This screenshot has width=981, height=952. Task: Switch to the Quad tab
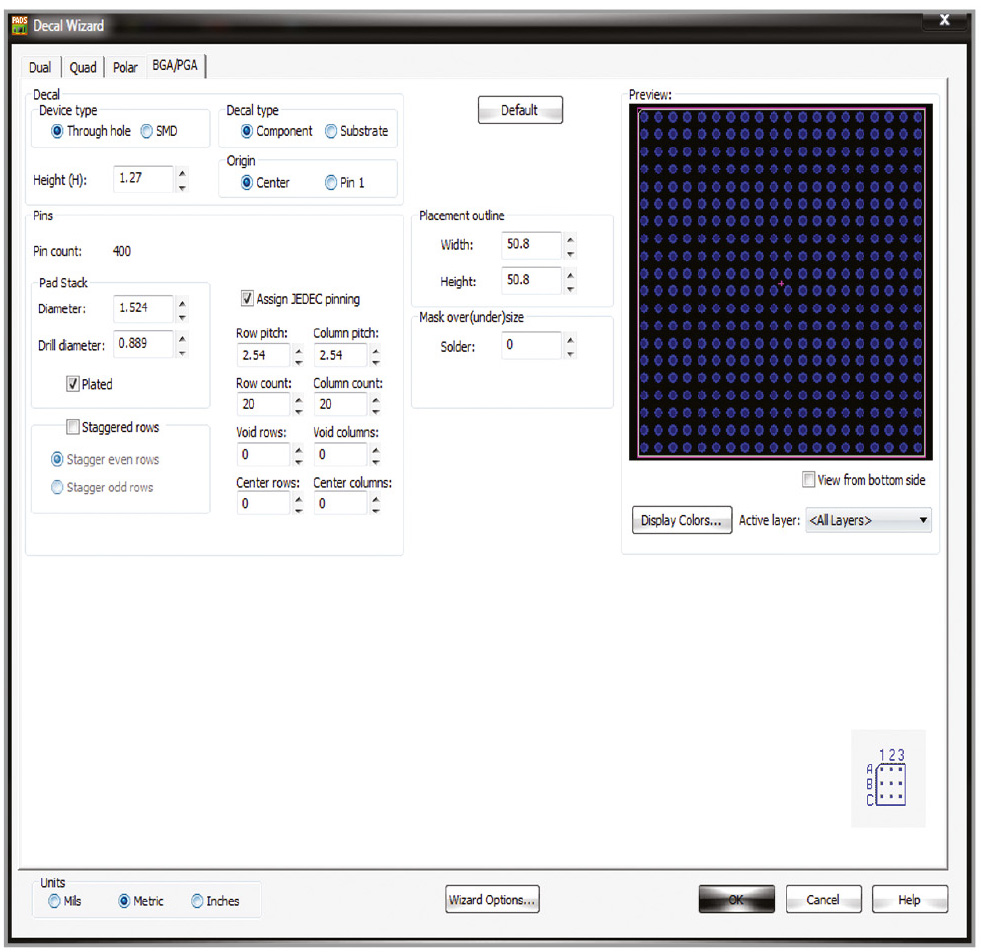(x=83, y=67)
